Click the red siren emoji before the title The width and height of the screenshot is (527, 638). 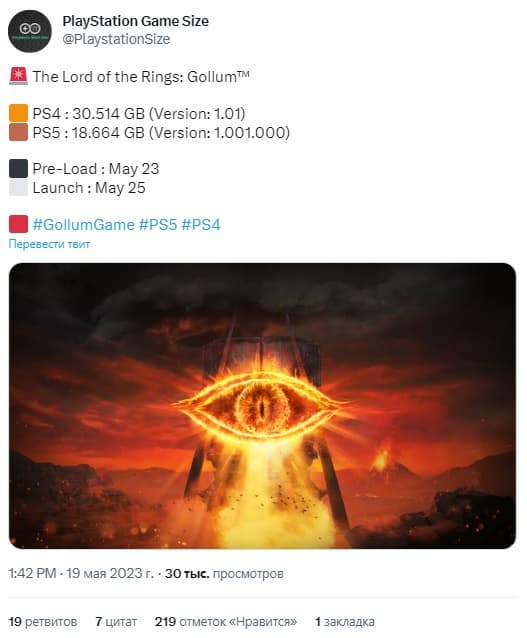point(18,76)
